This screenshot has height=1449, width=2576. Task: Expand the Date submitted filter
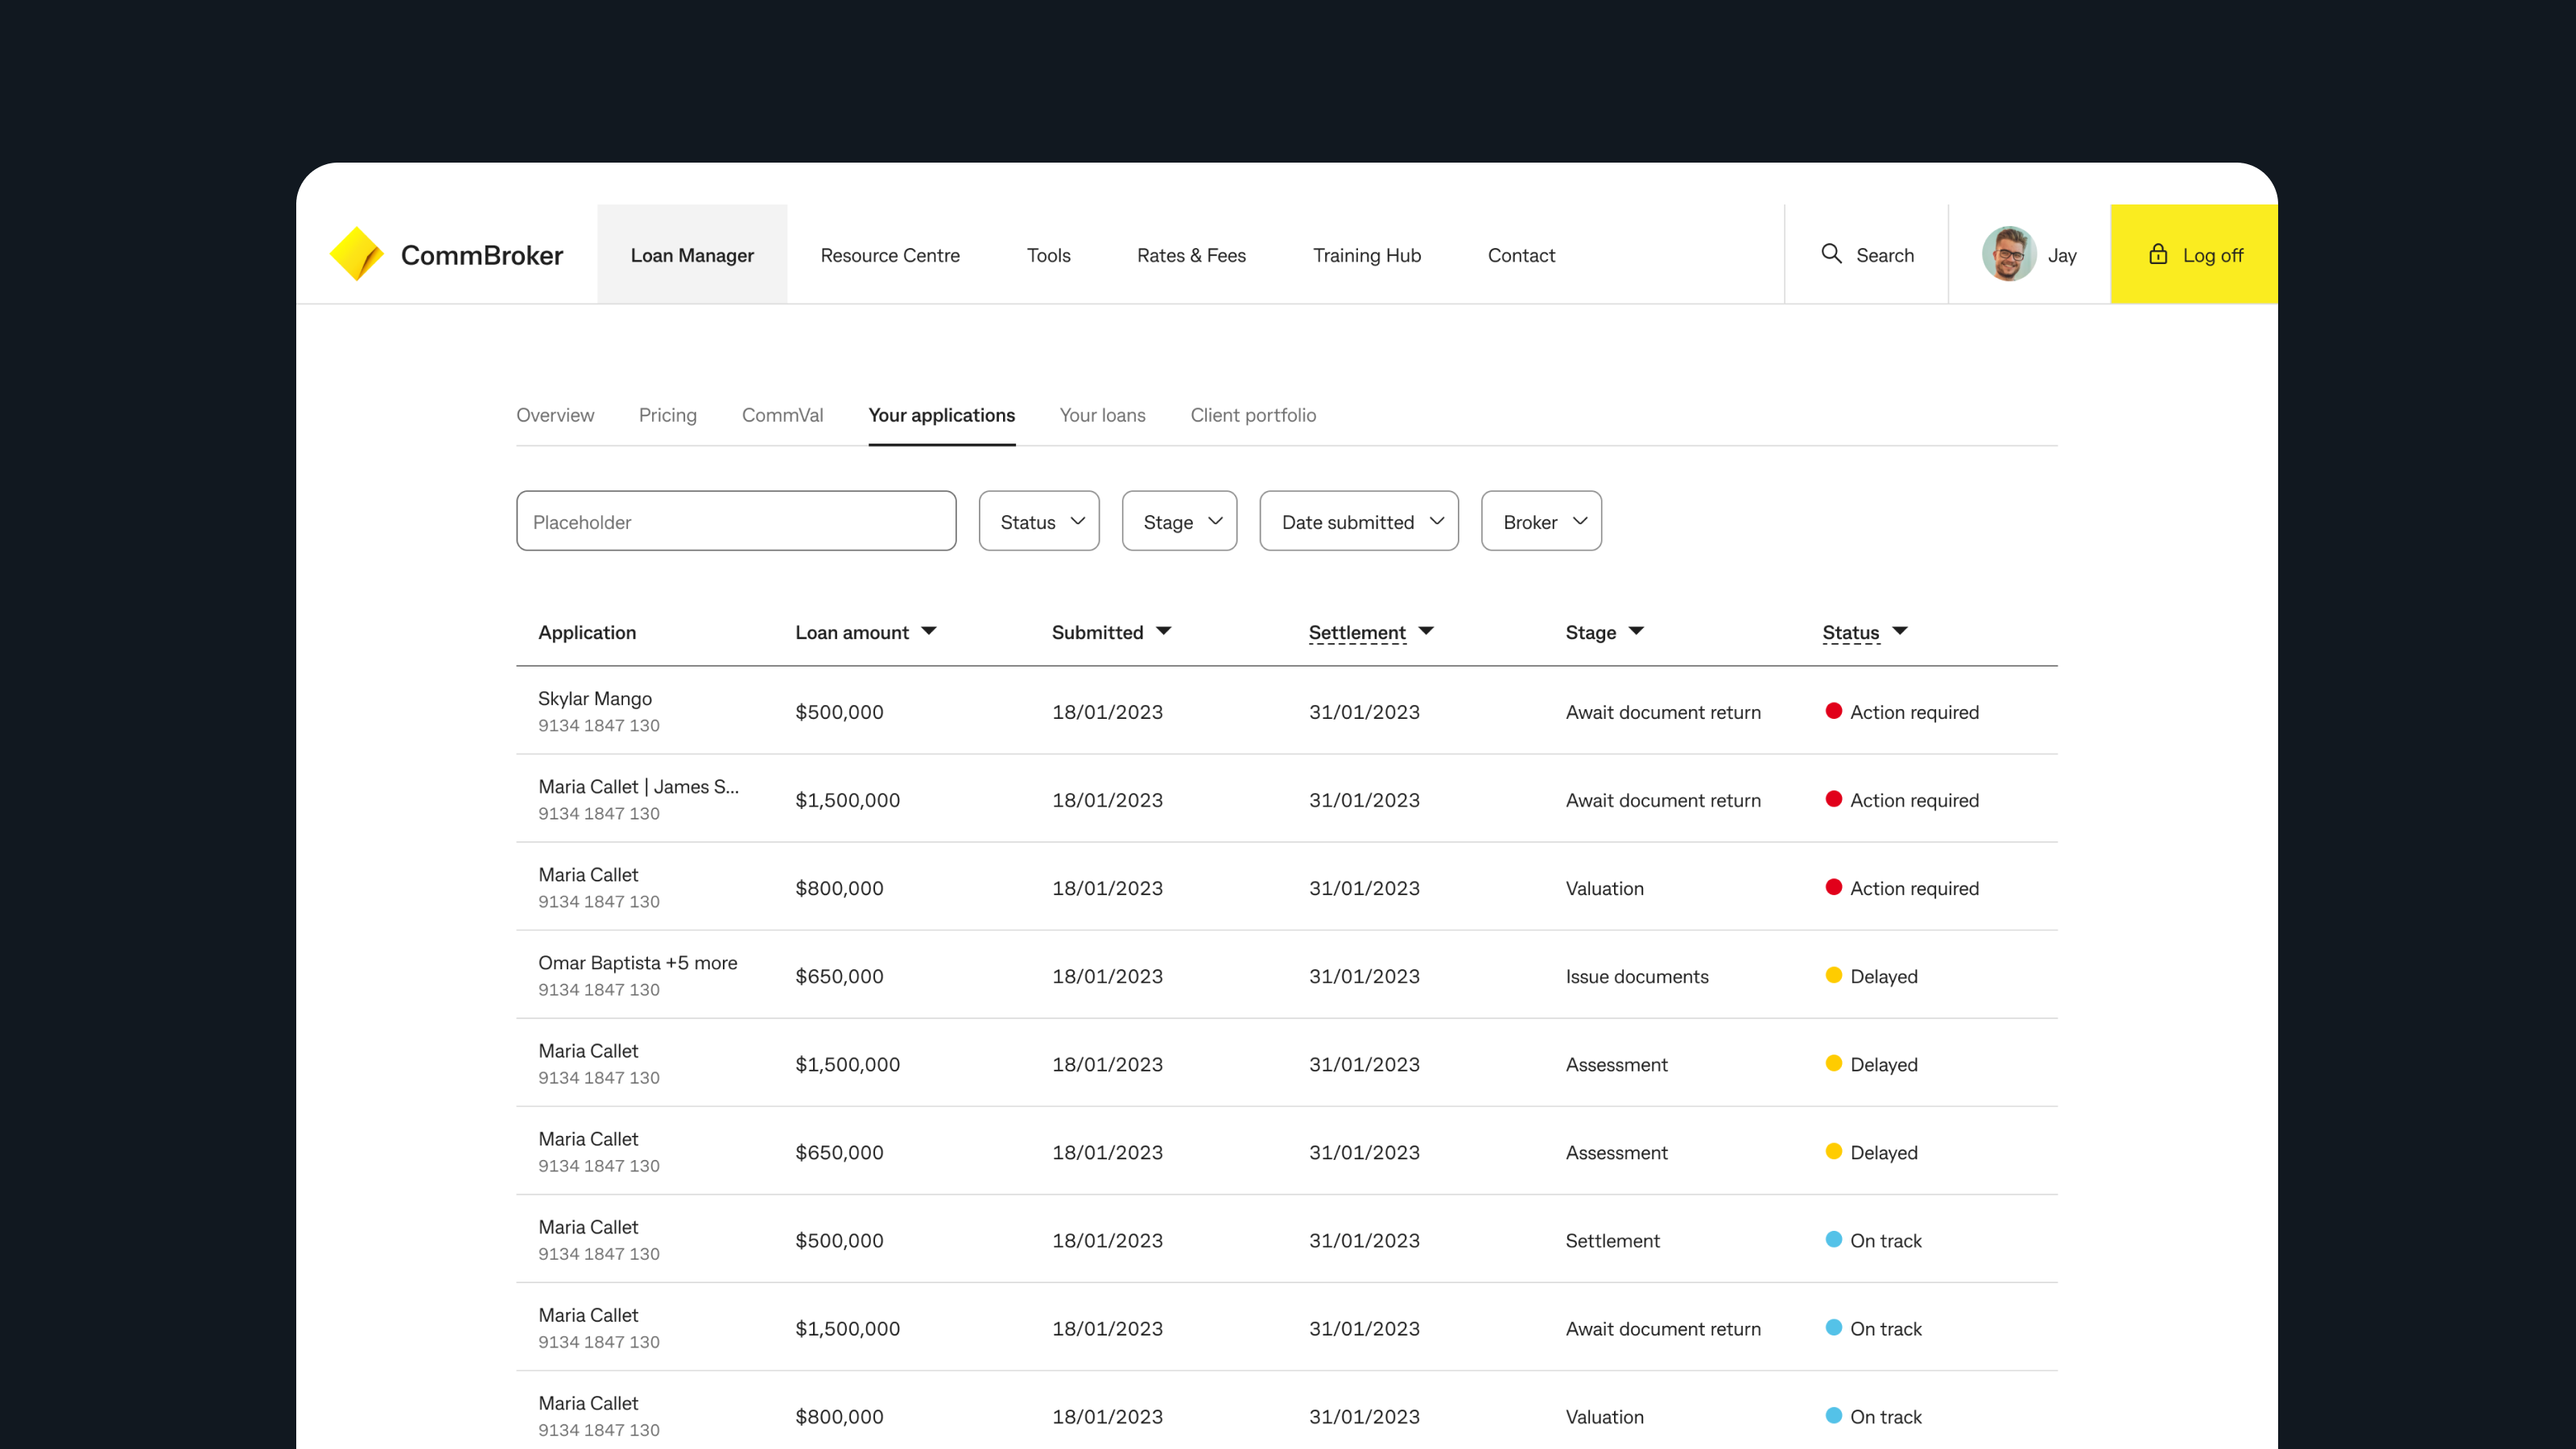point(1358,521)
